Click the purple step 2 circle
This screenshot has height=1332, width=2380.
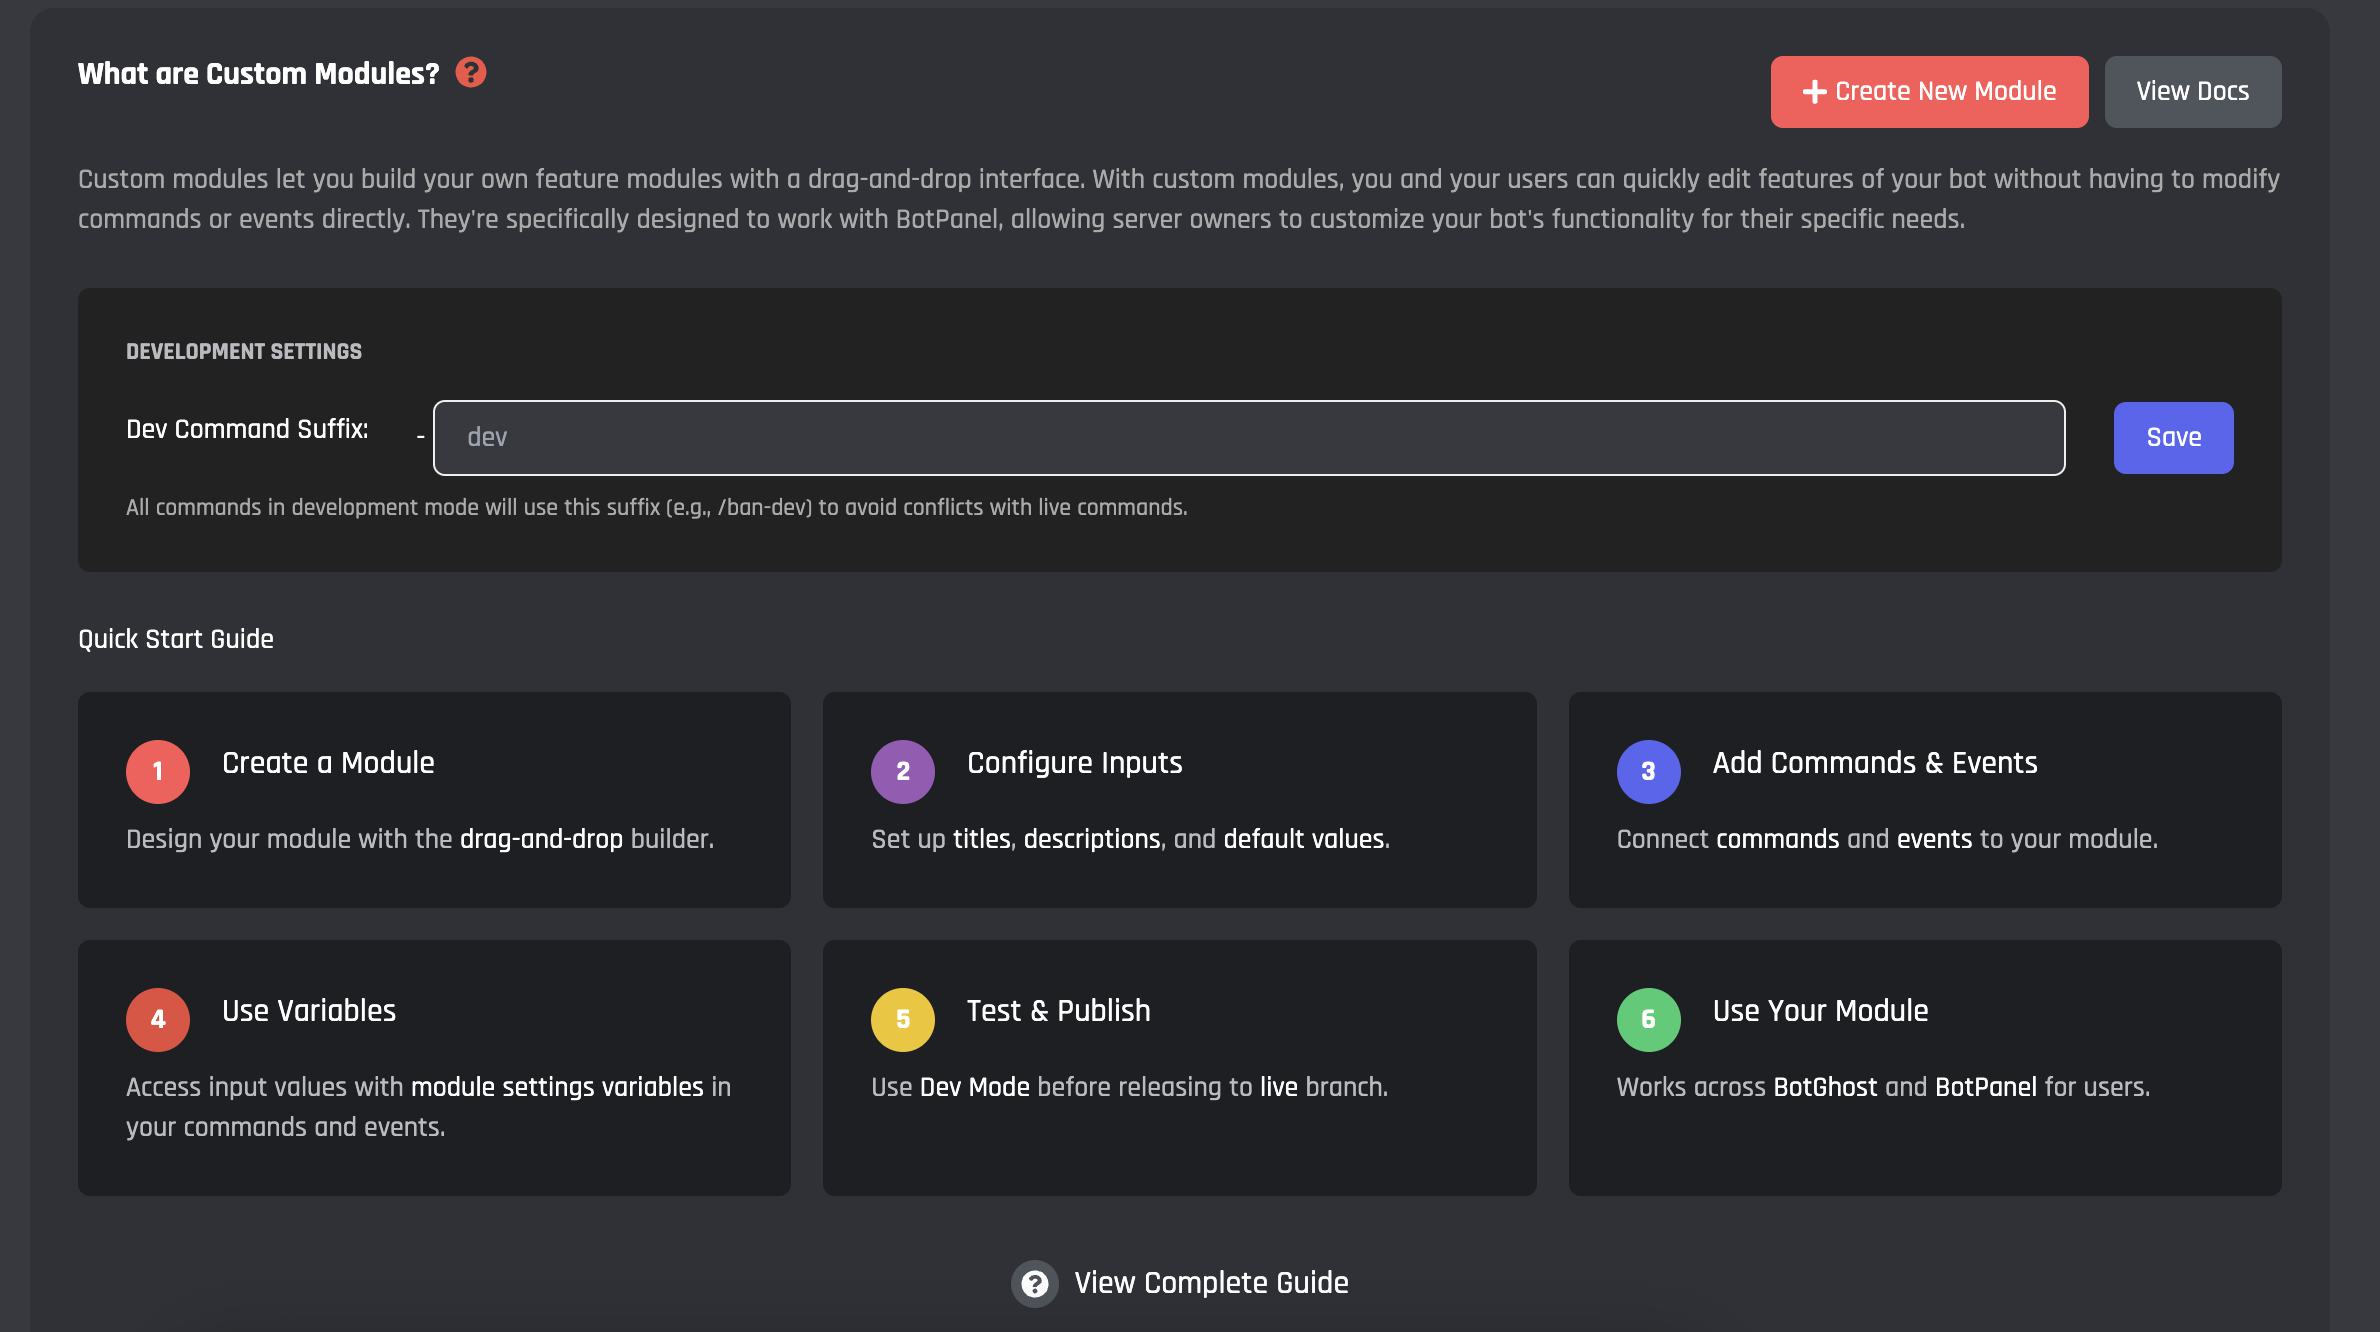[x=902, y=771]
